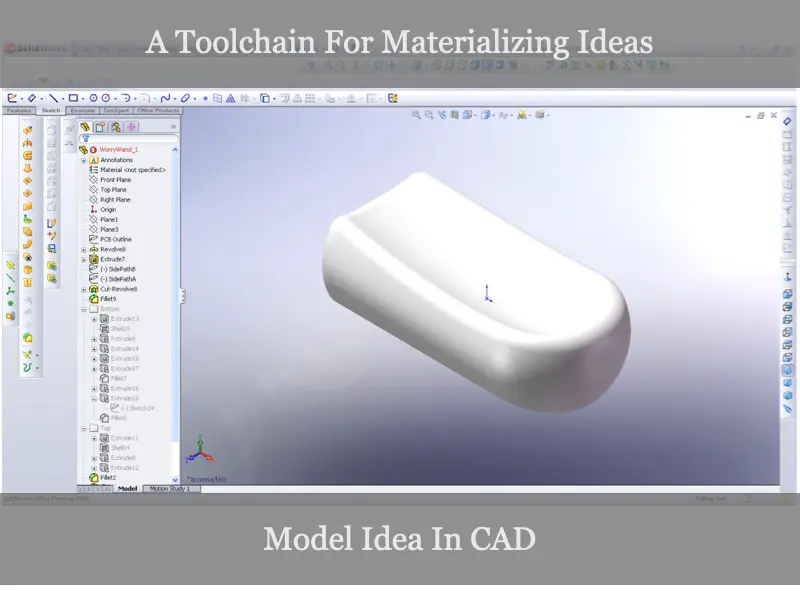
Task: Select the Spline sketch tool
Action: point(165,98)
